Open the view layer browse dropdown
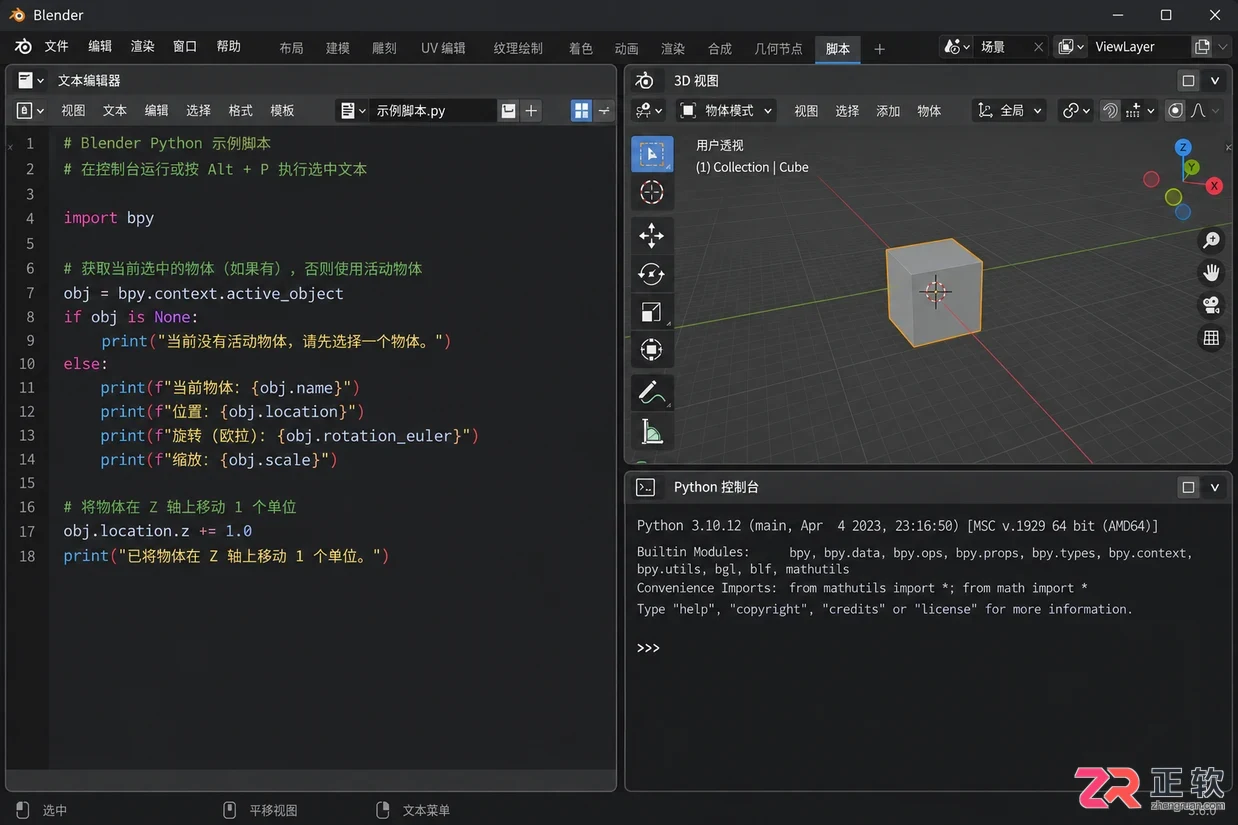Image resolution: width=1238 pixels, height=825 pixels. [x=1071, y=47]
